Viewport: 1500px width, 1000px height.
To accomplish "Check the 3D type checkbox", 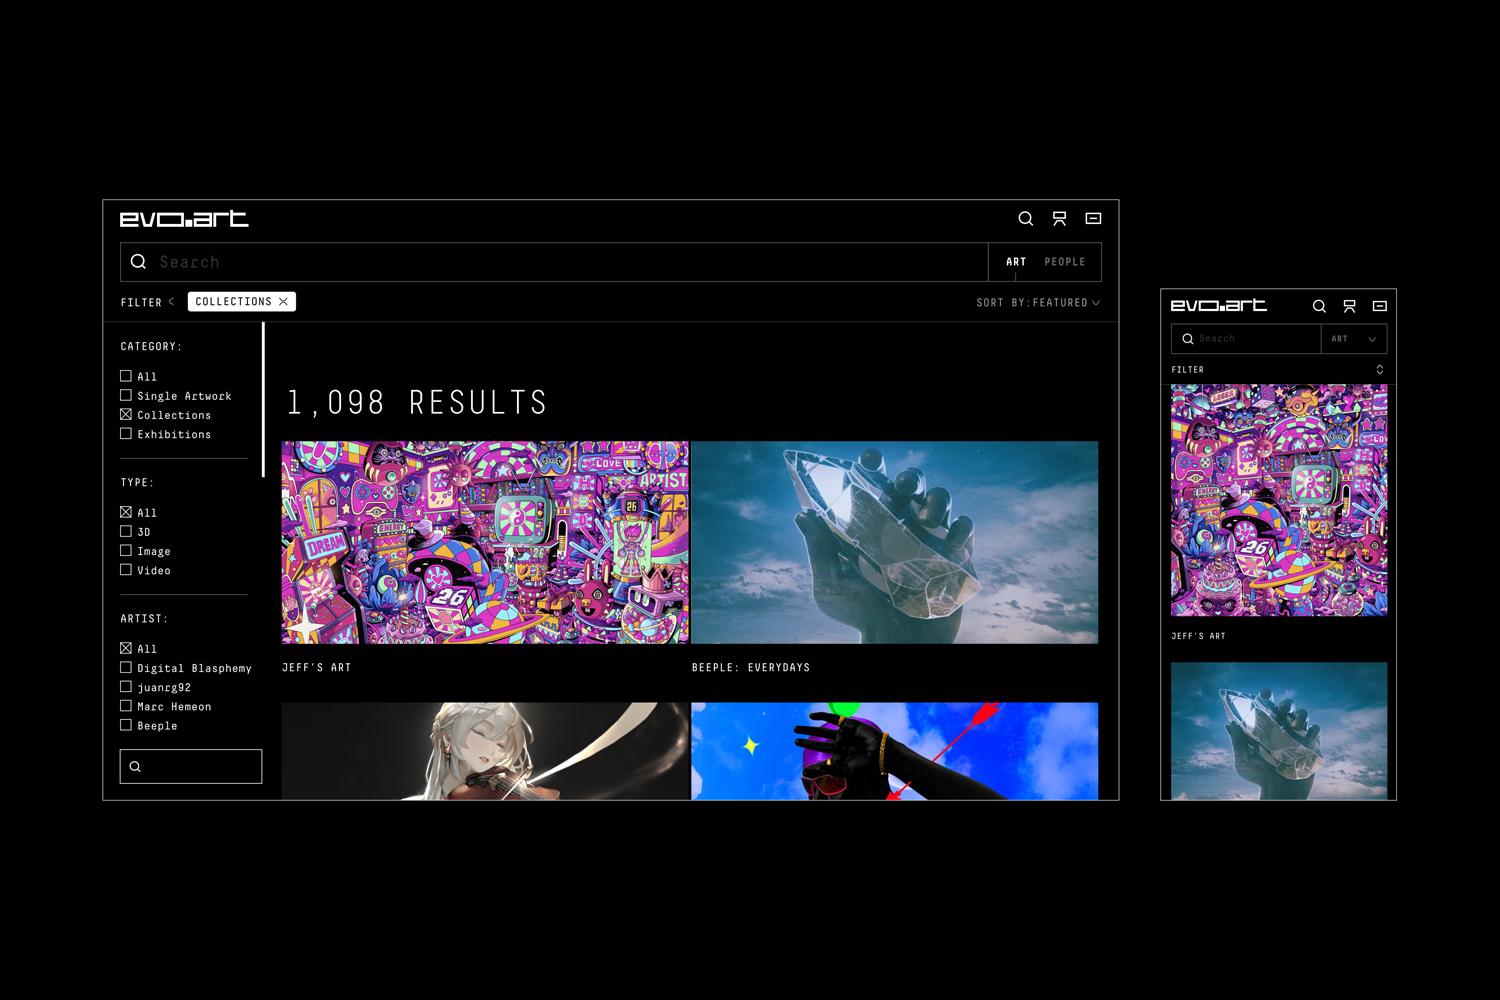I will 126,531.
